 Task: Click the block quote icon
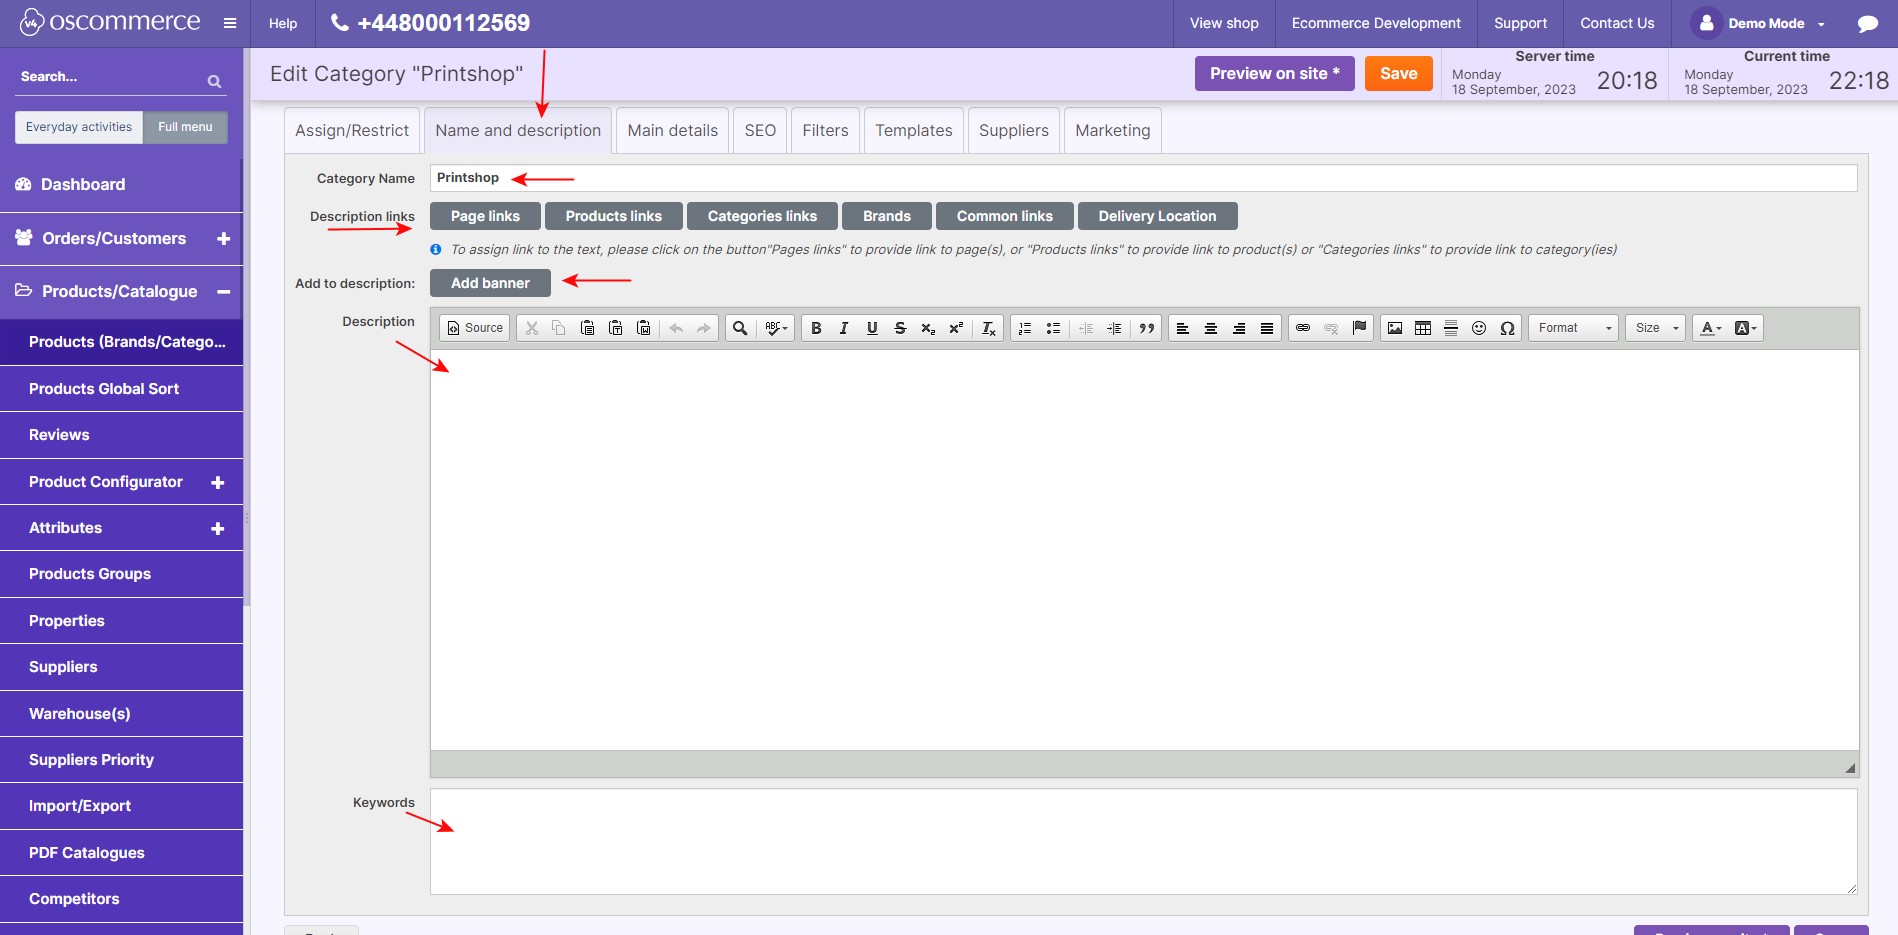tap(1147, 328)
